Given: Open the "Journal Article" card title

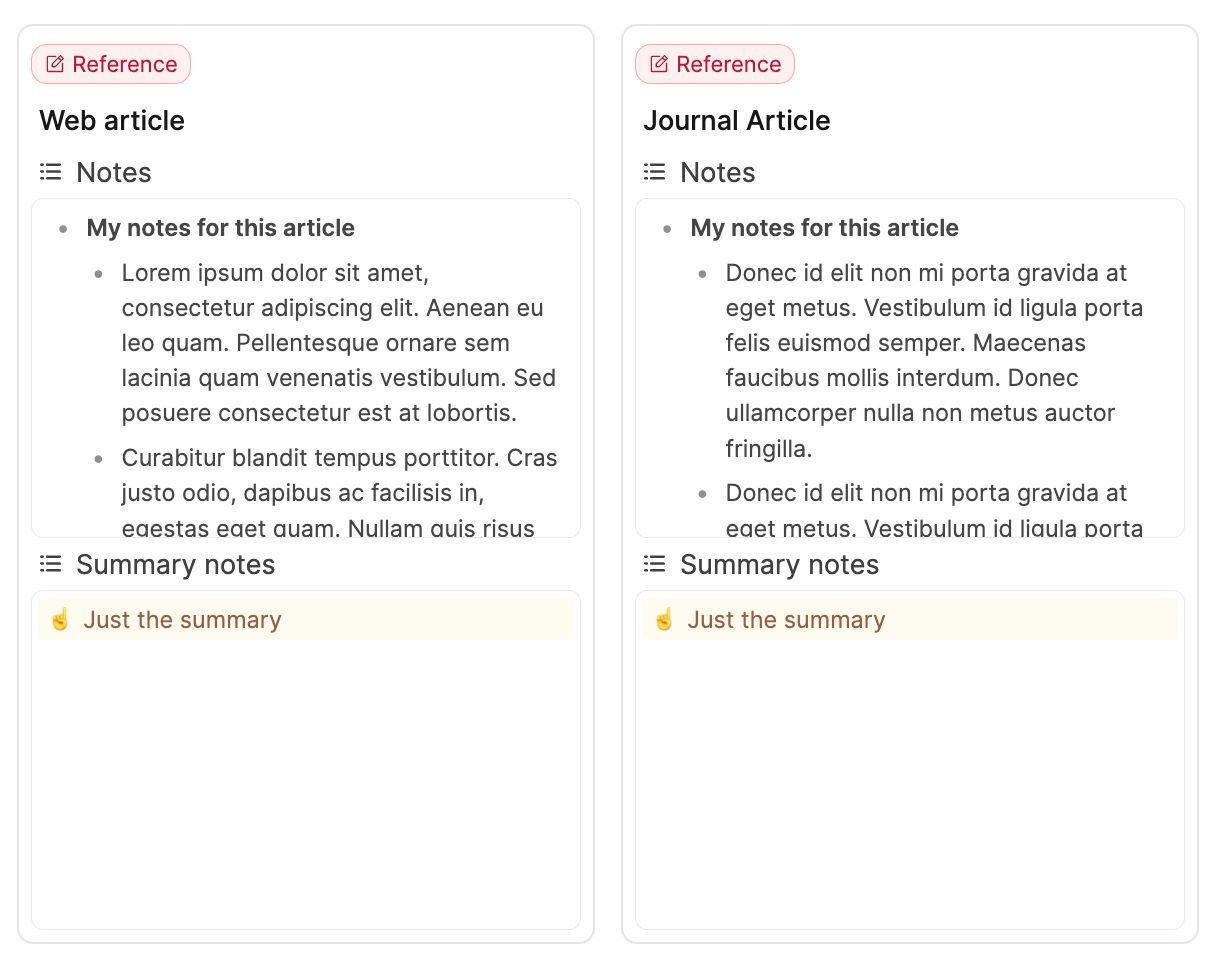Looking at the screenshot, I should pos(737,121).
